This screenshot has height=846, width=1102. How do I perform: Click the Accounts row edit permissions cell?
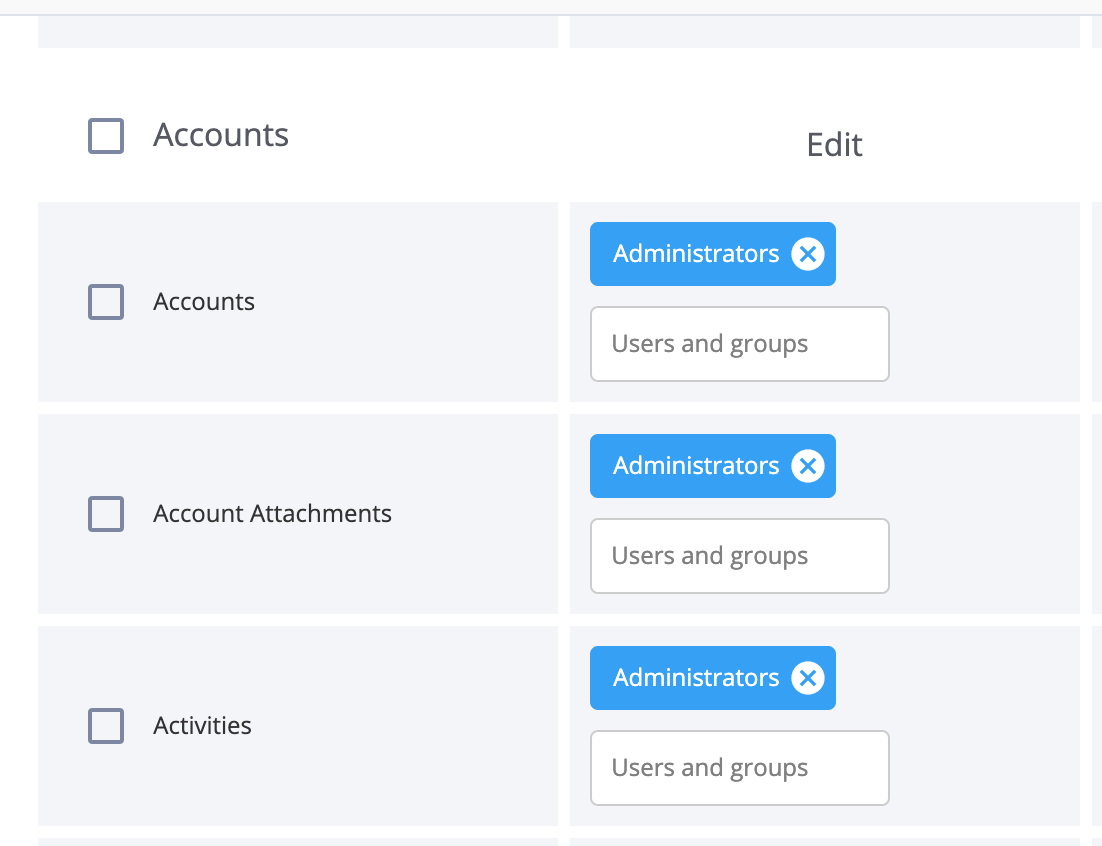click(x=824, y=302)
